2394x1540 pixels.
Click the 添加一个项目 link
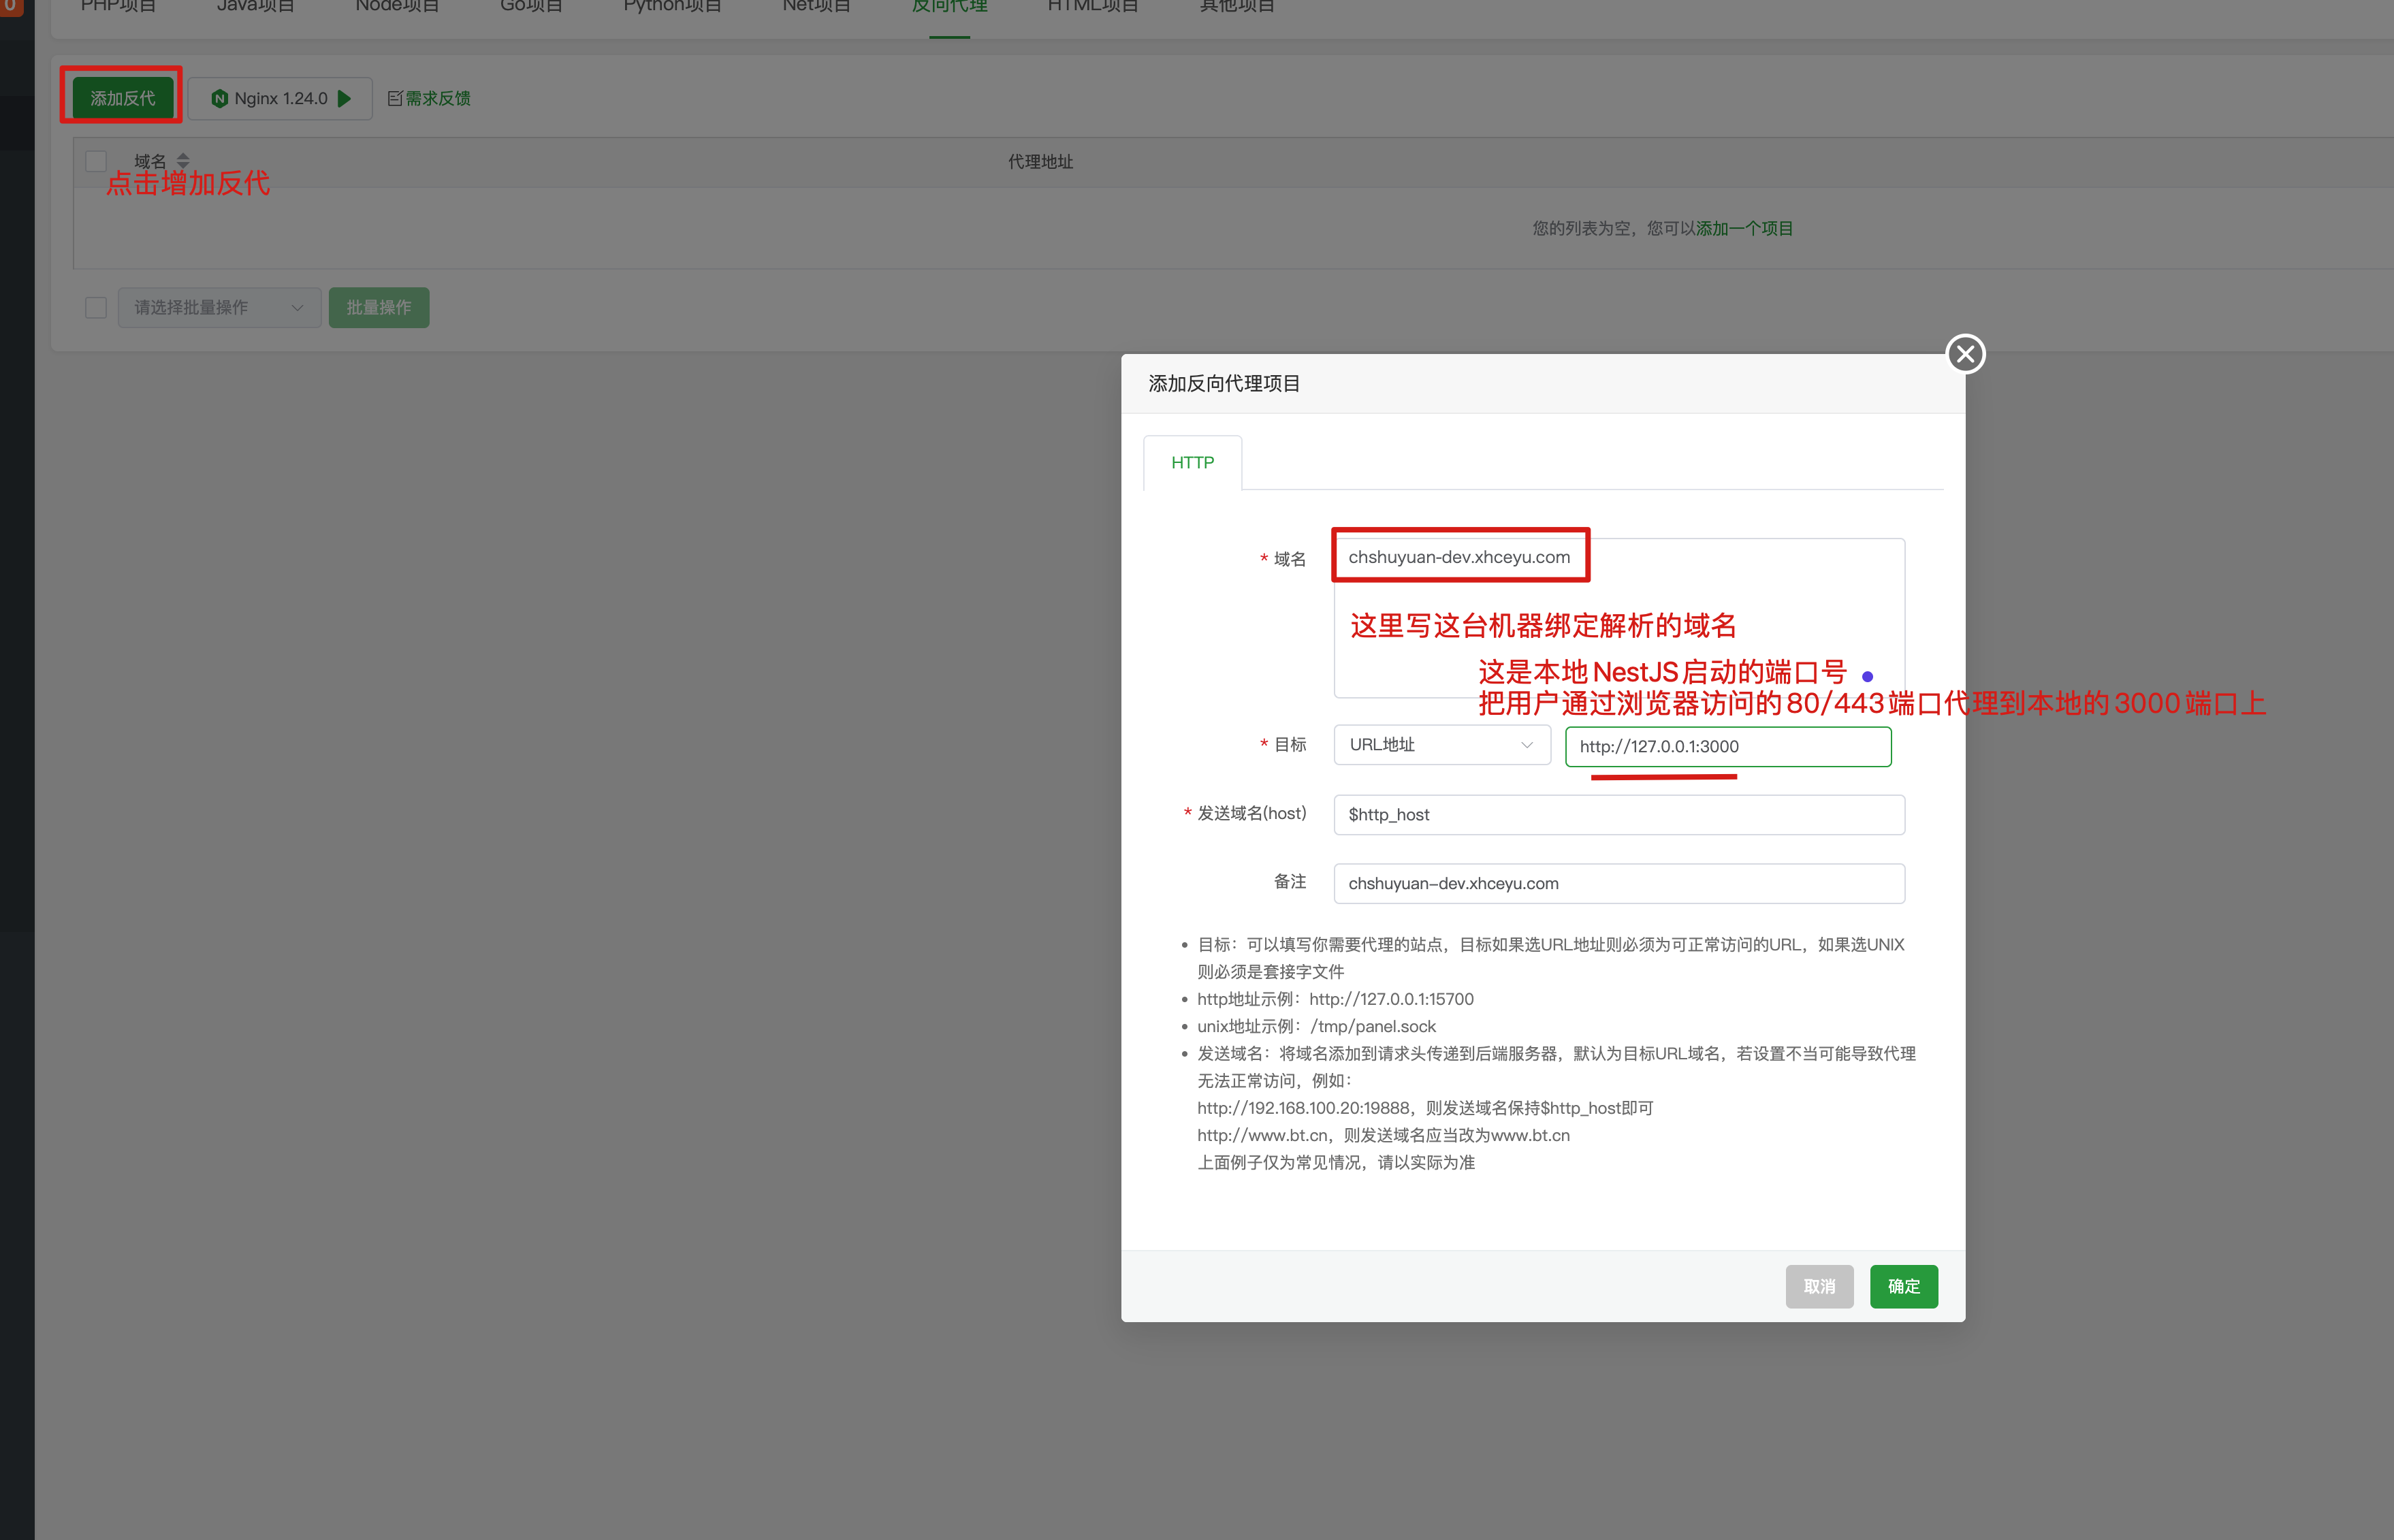(1744, 228)
